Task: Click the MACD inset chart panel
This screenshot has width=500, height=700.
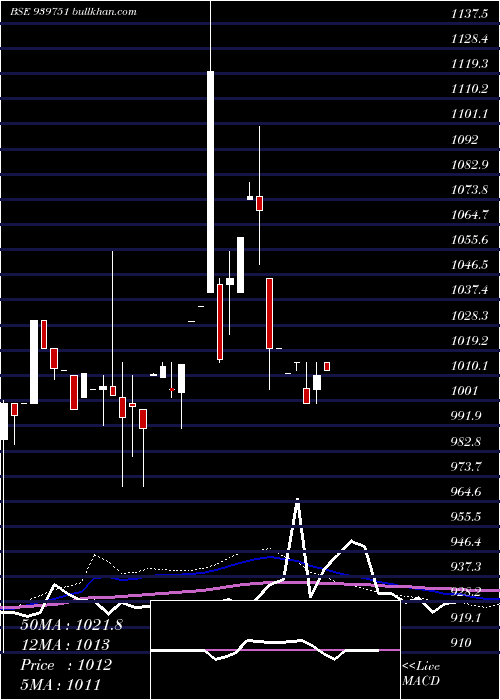Action: [275, 650]
